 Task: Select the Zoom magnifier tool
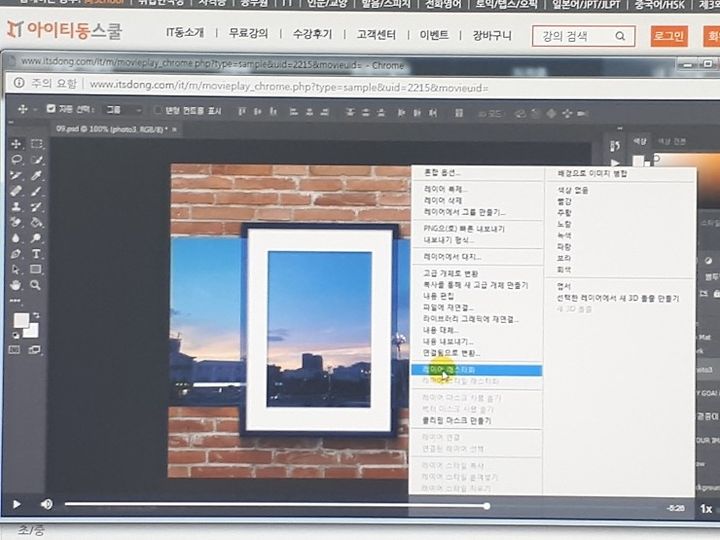(35, 285)
